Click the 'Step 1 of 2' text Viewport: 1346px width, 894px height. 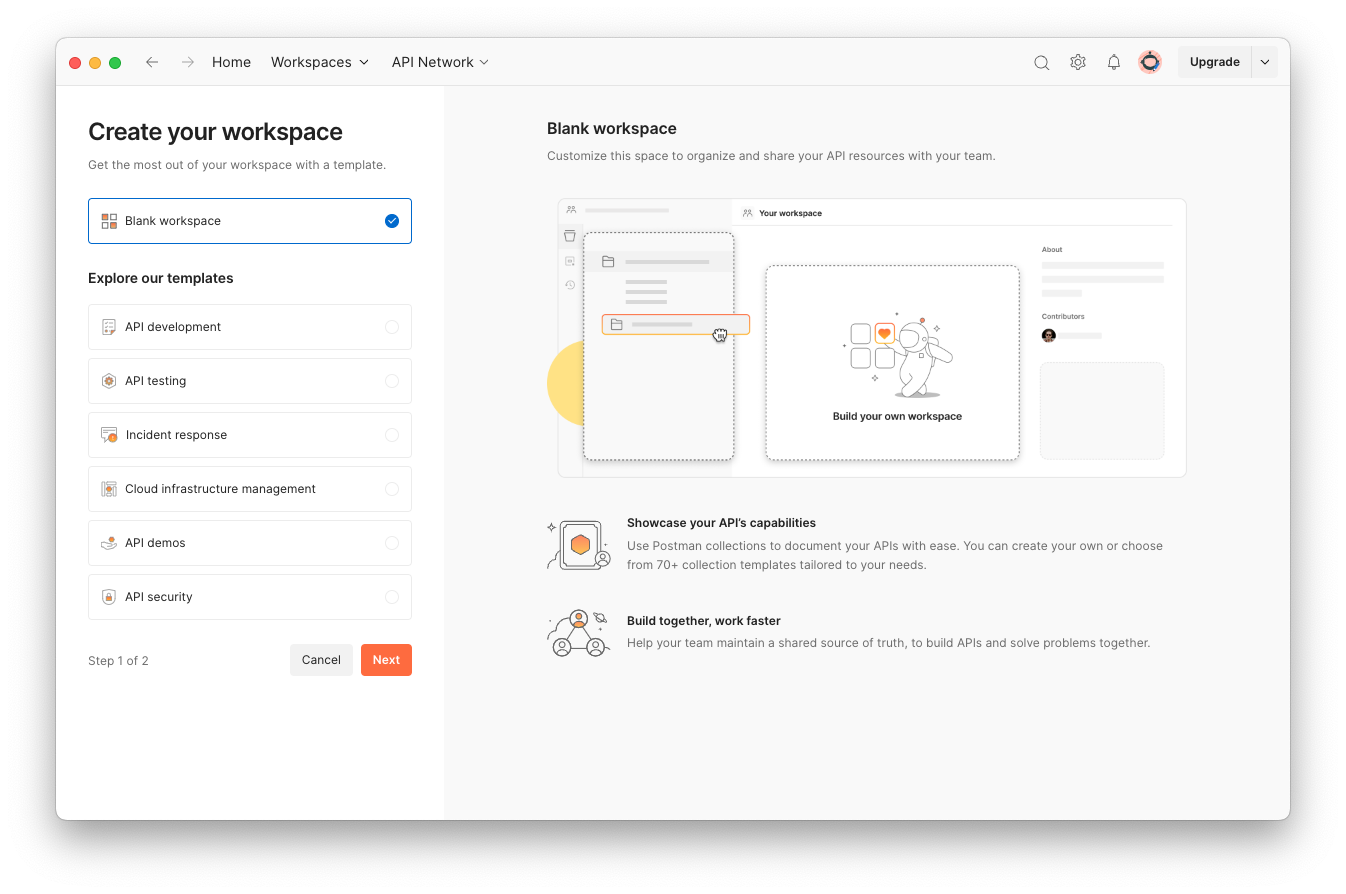(118, 661)
